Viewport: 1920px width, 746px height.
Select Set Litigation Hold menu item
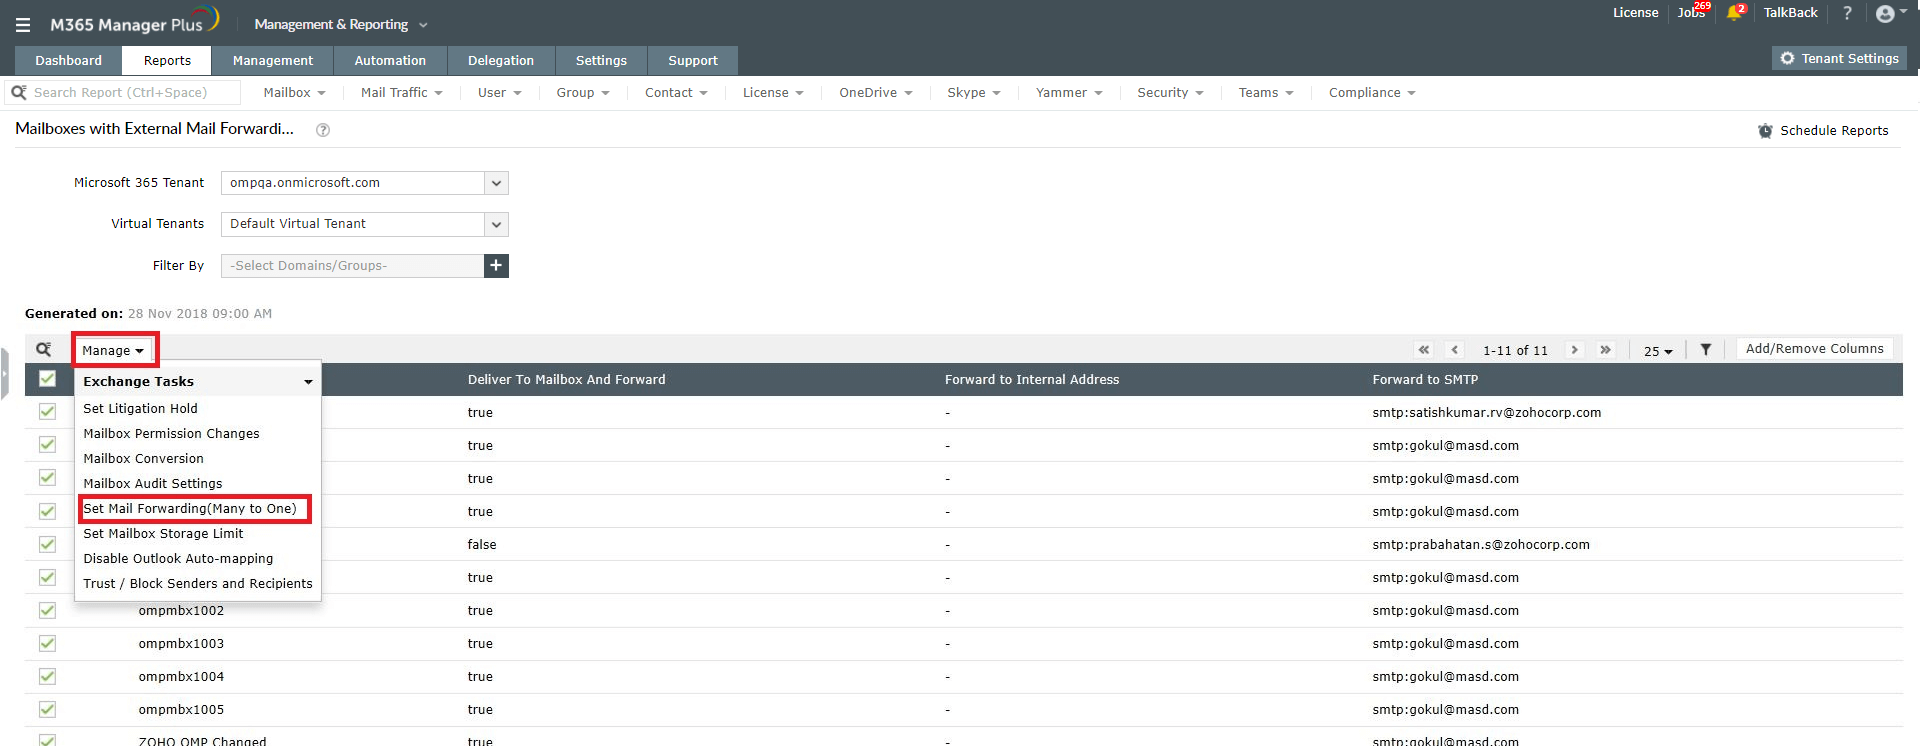(140, 409)
